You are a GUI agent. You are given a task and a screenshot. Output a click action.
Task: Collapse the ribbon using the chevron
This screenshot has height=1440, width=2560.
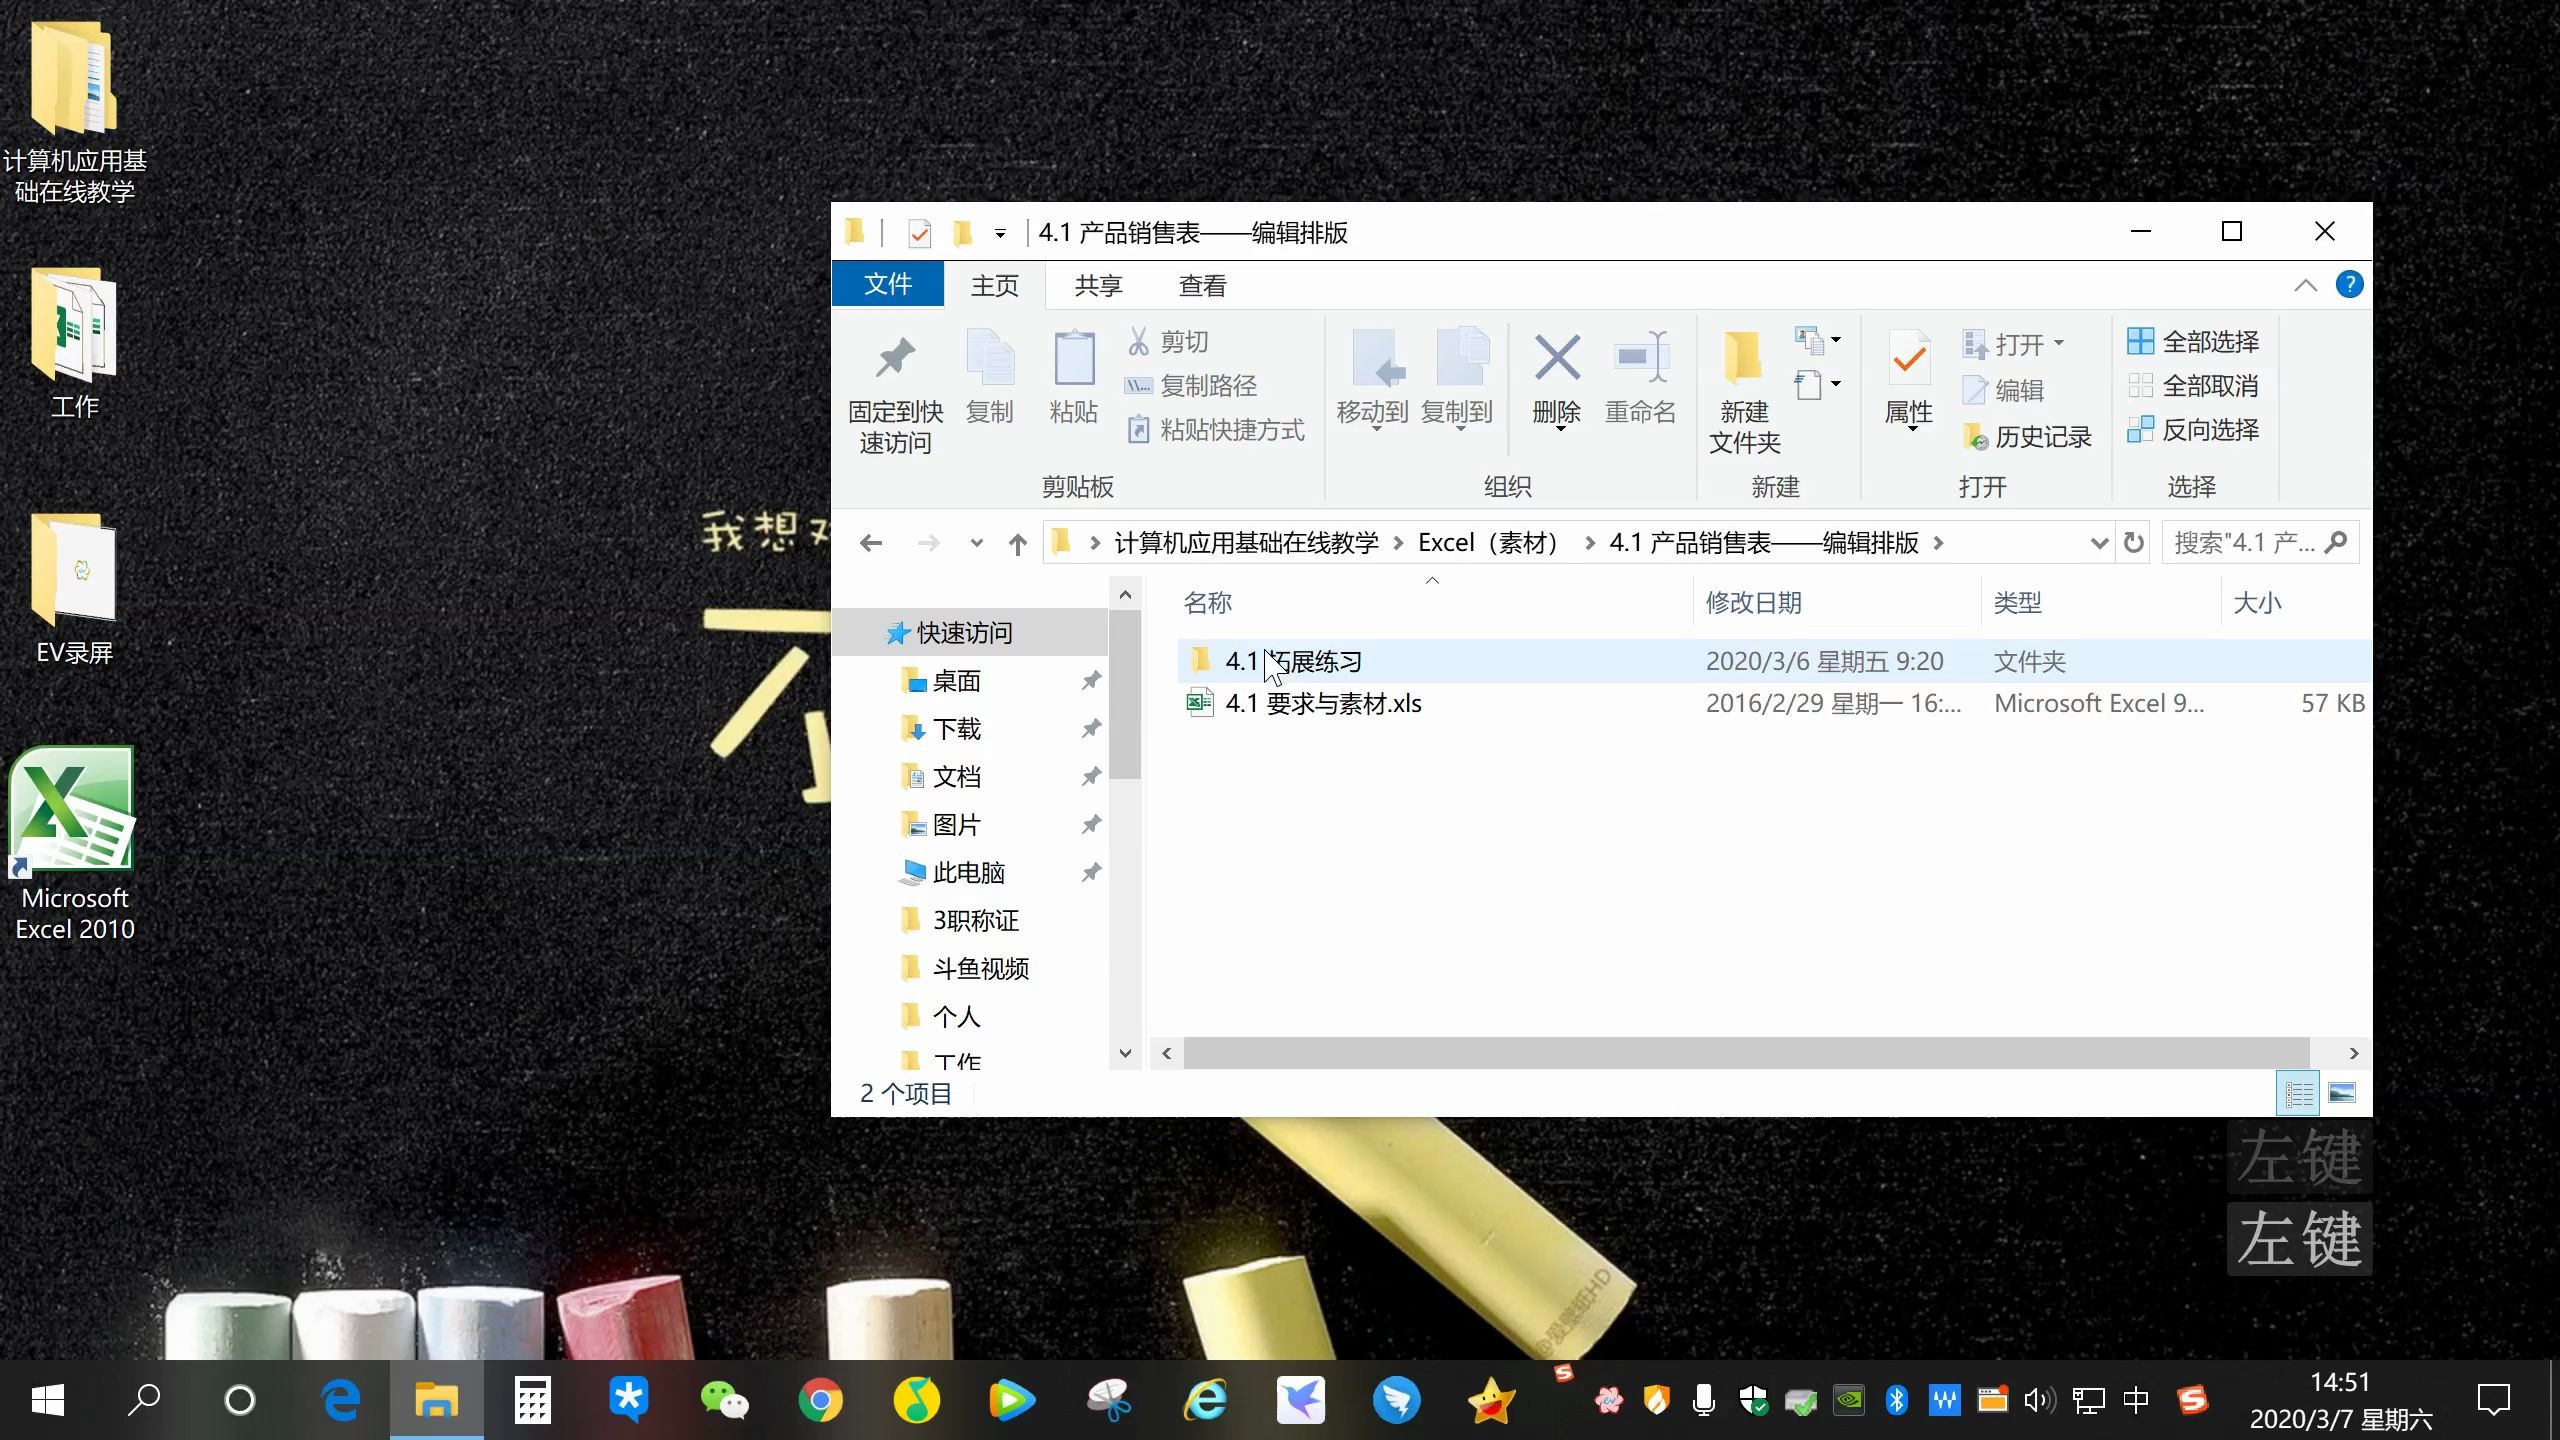2305,285
